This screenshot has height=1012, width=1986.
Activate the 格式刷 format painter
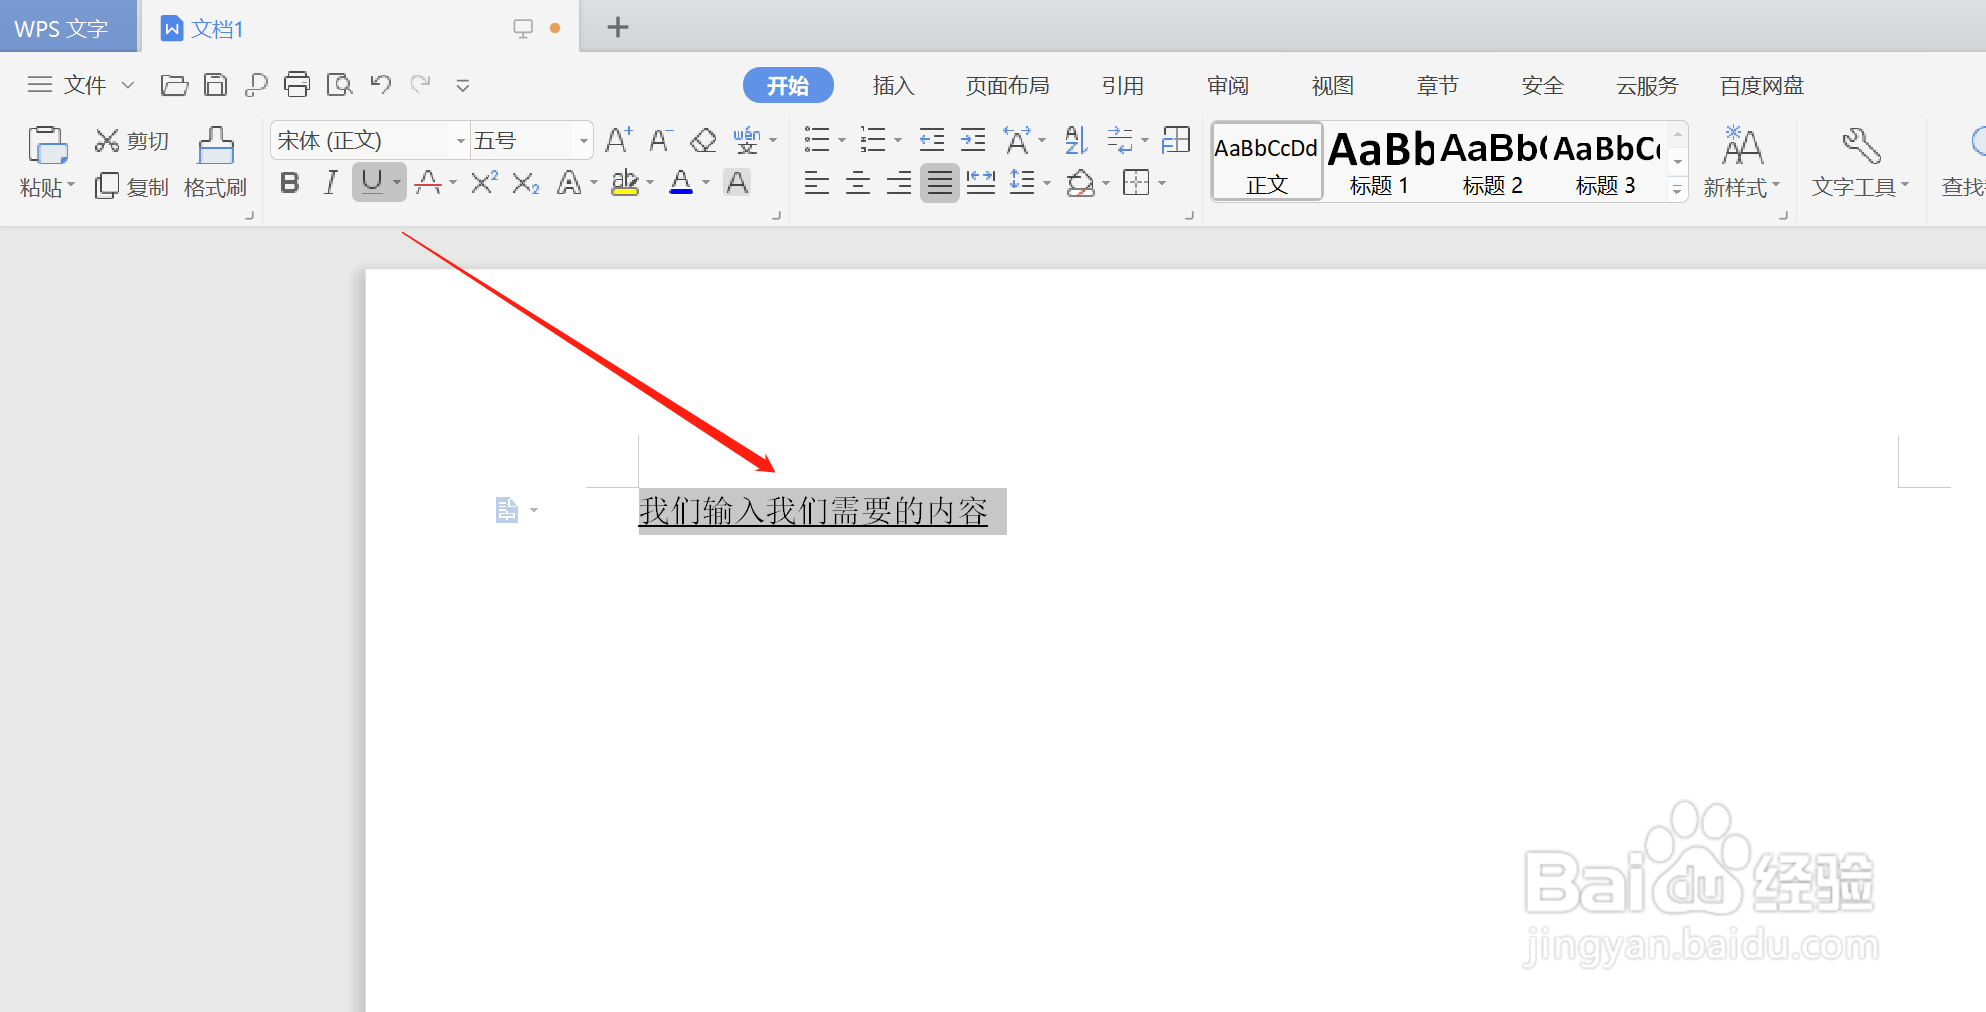coord(215,162)
